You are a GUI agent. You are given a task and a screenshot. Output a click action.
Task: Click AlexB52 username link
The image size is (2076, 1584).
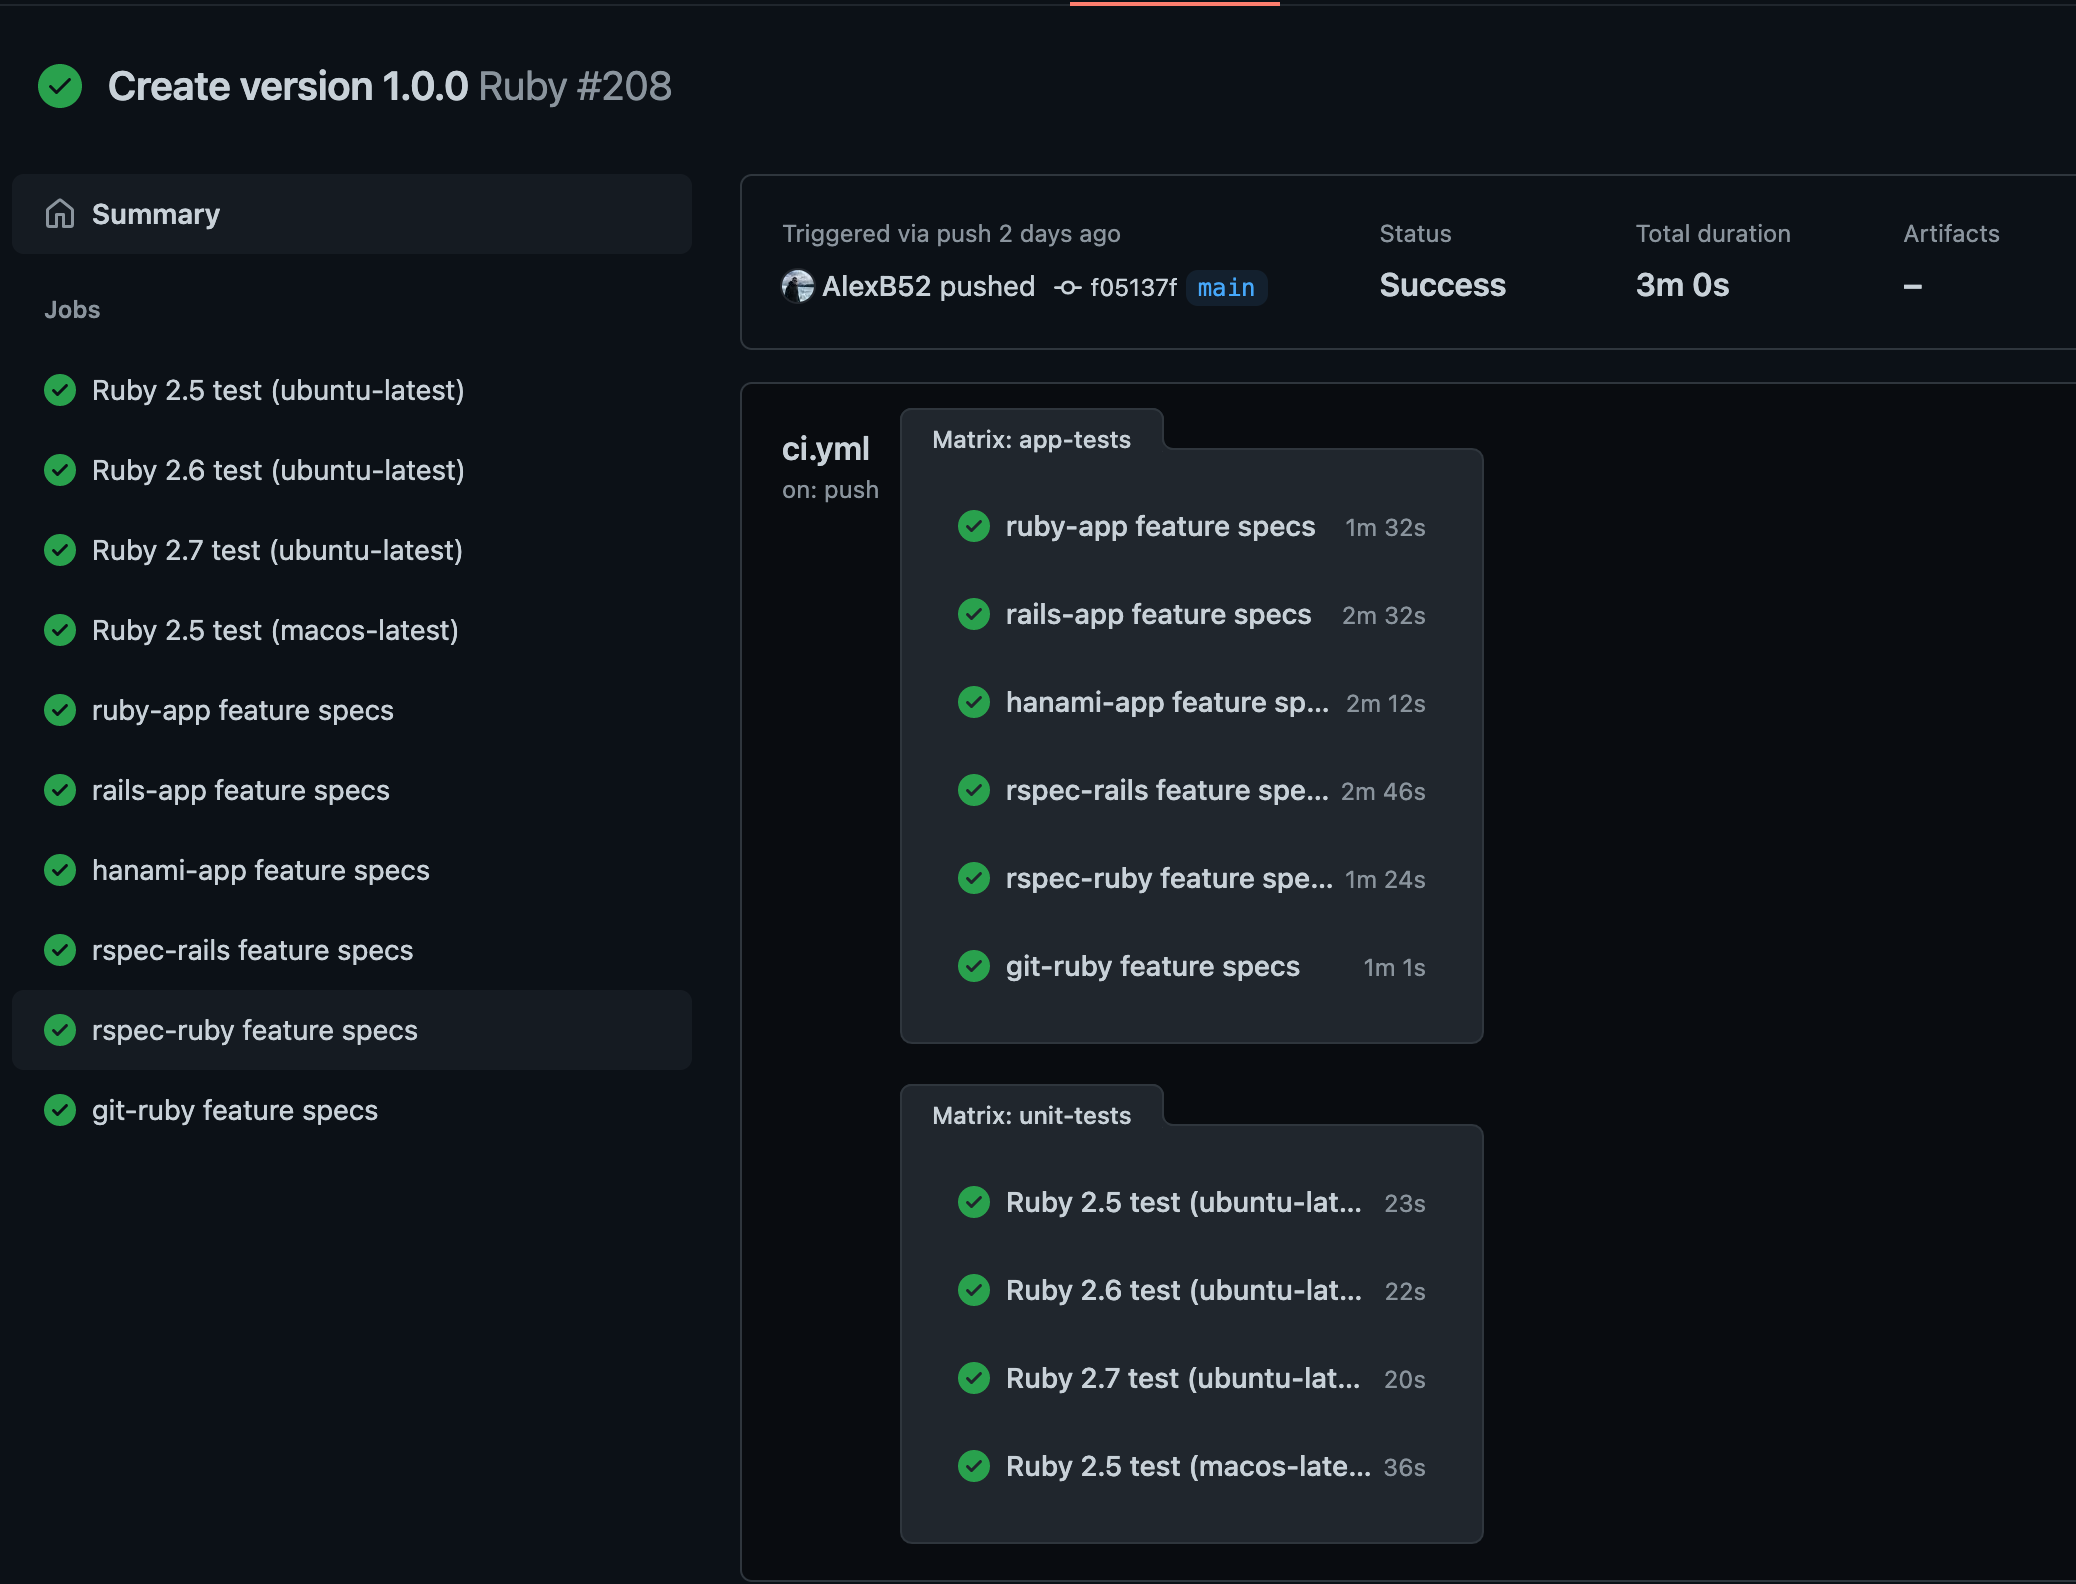[x=876, y=287]
